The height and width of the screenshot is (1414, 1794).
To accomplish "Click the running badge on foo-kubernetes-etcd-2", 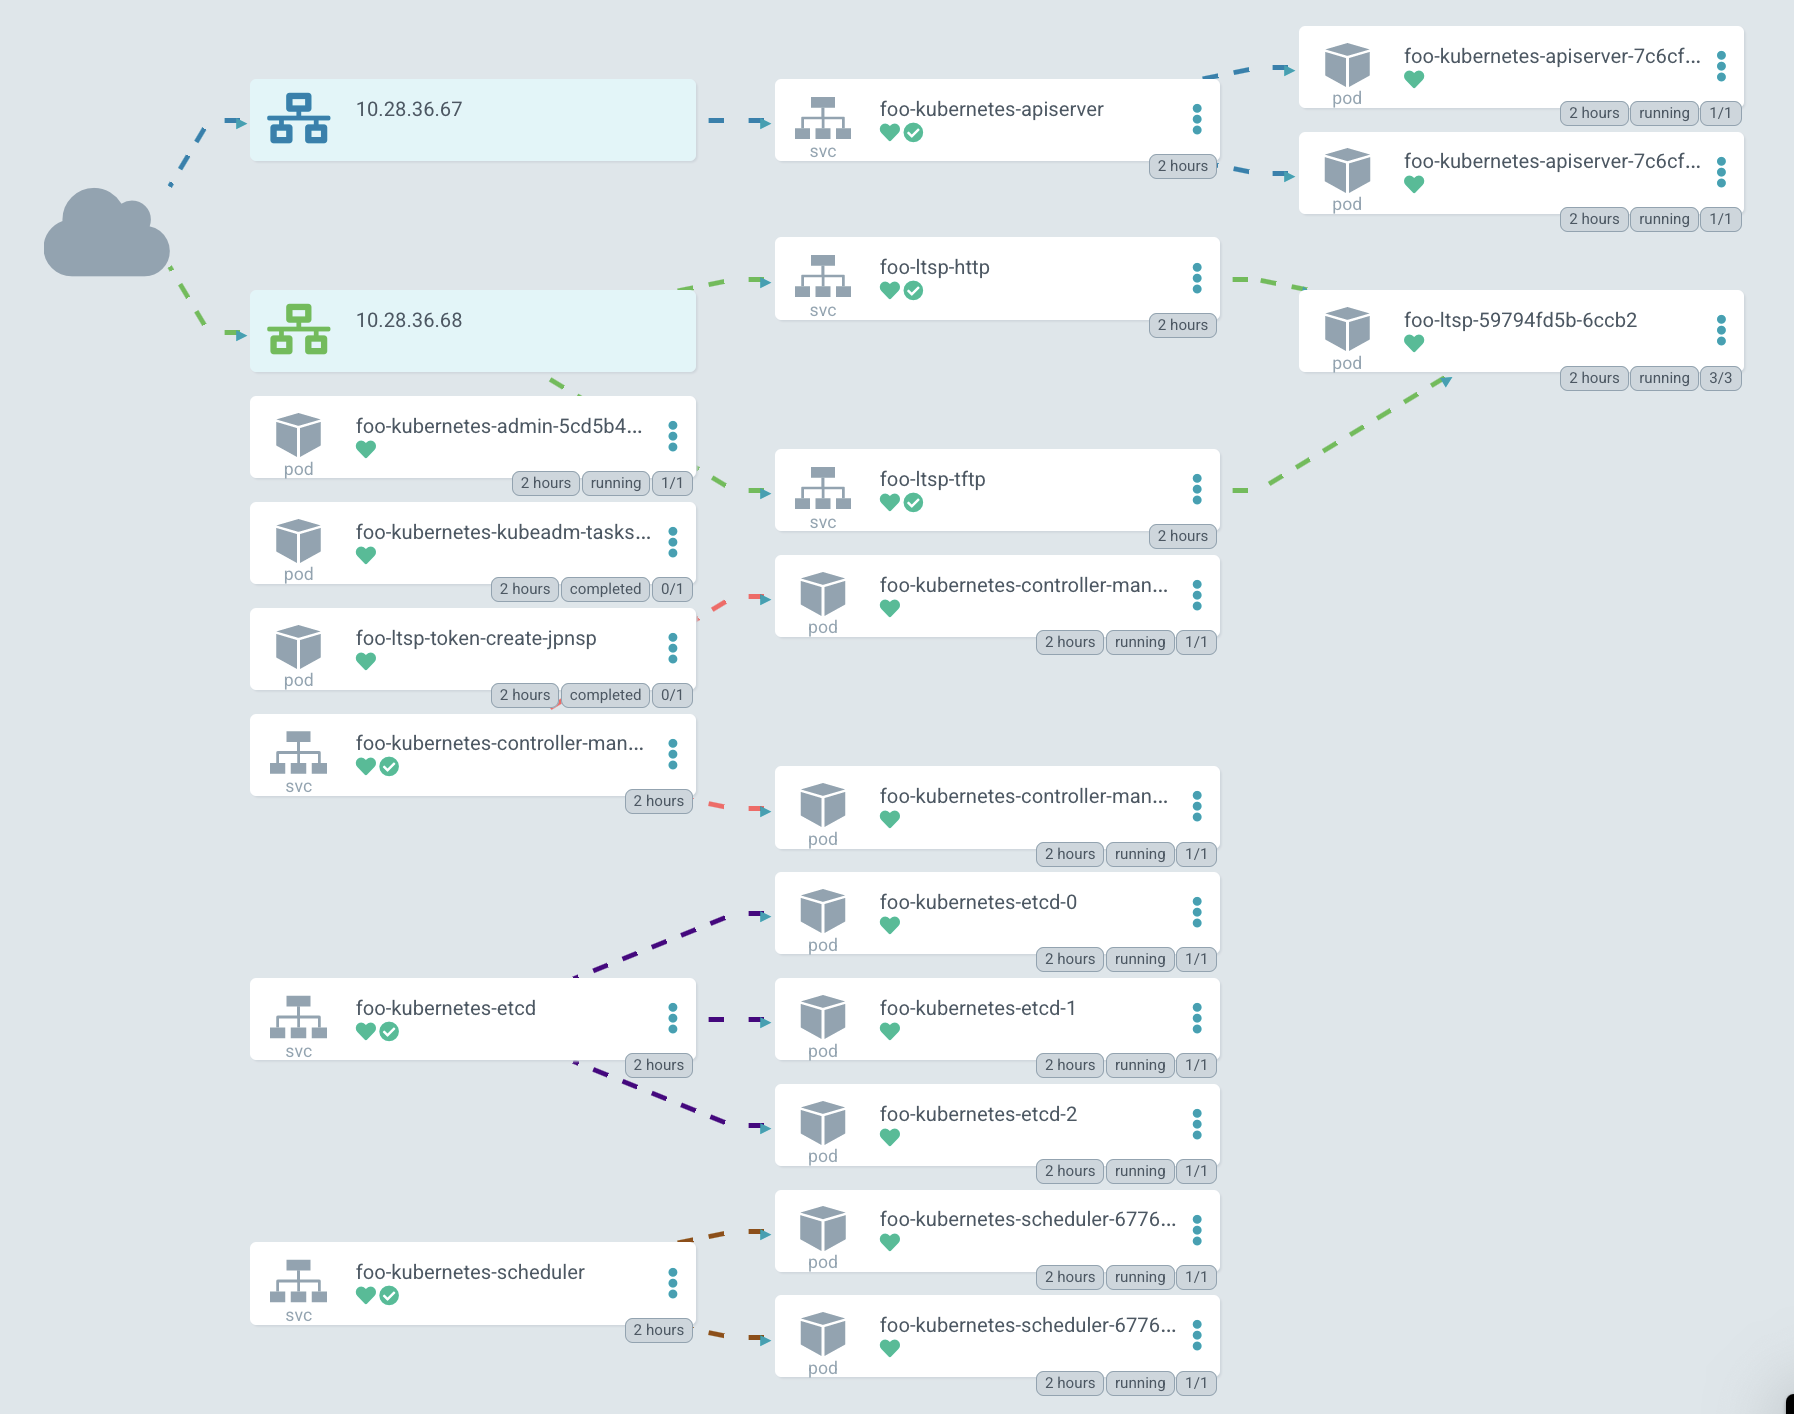I will [x=1139, y=1171].
